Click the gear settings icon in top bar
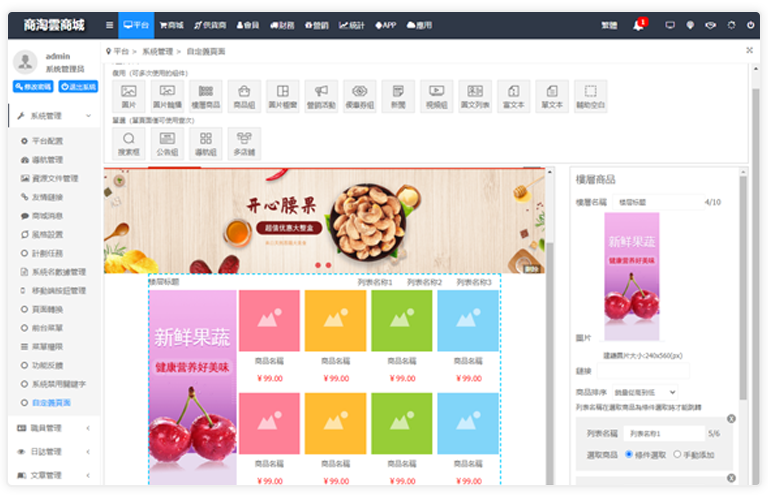The width and height of the screenshot is (768, 498). point(731,25)
